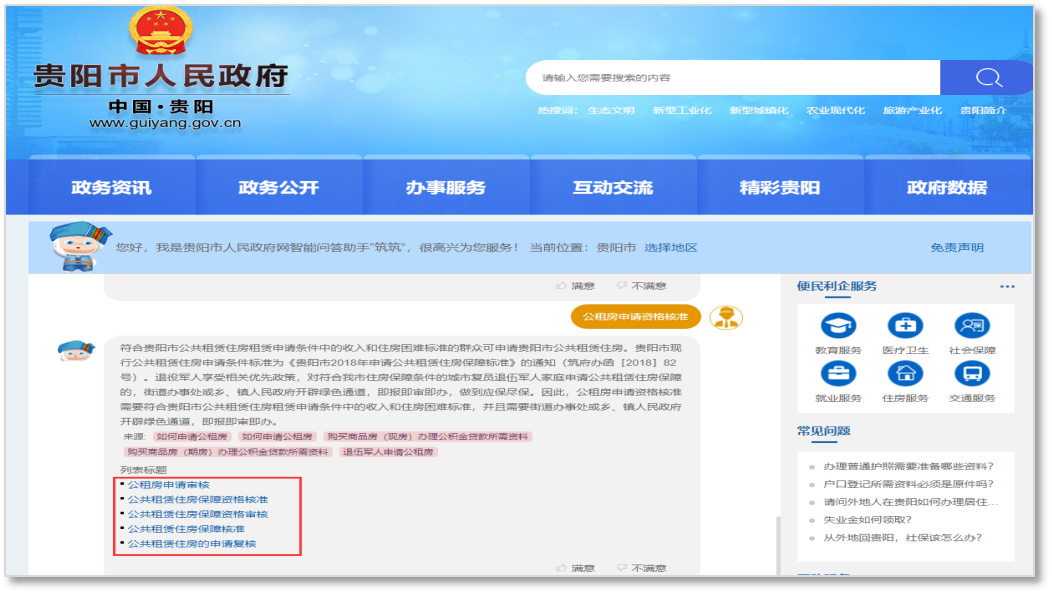
Task: Open the 精彩贵阳 menu
Action: [780, 187]
